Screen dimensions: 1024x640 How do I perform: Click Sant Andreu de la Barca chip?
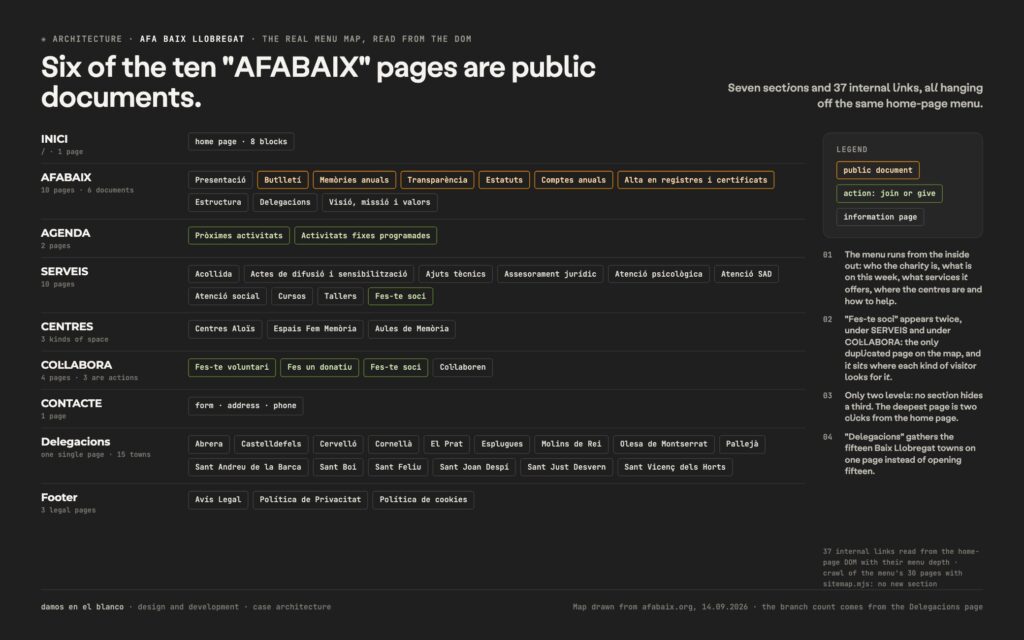248,468
